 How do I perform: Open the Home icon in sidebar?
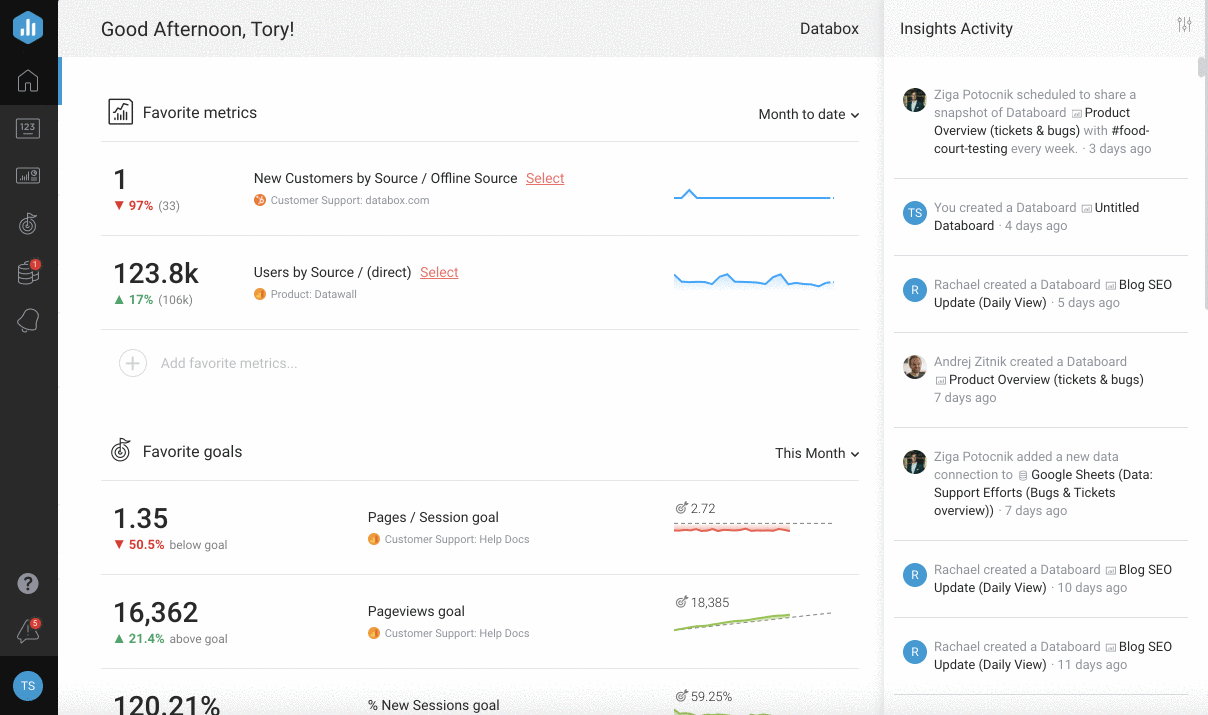(28, 81)
